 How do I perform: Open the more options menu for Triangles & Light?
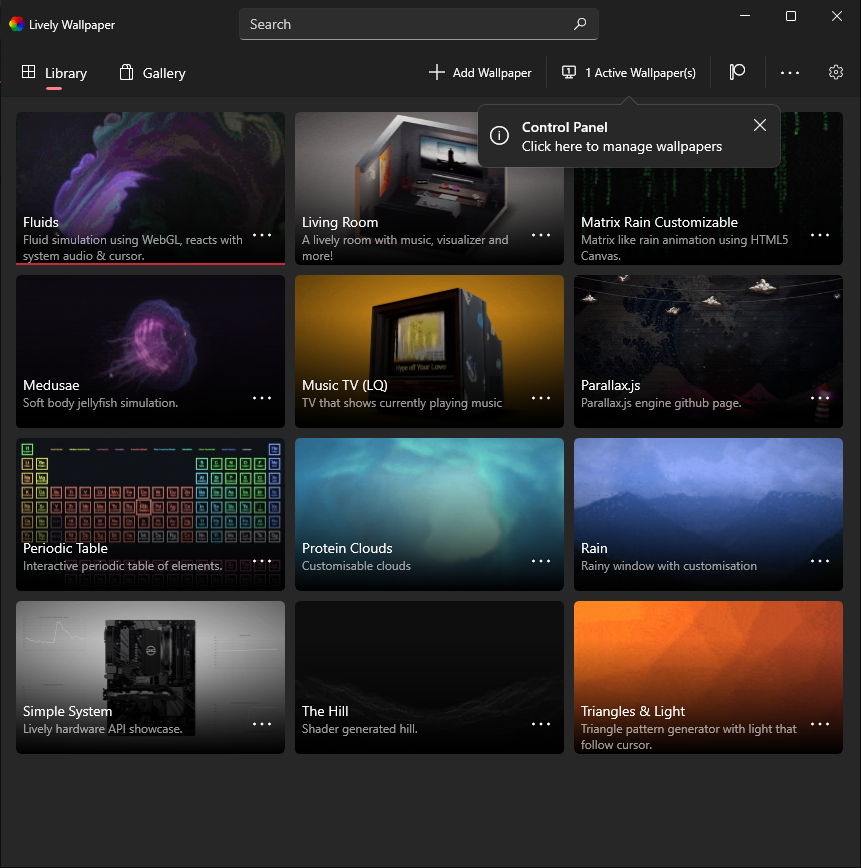point(820,724)
